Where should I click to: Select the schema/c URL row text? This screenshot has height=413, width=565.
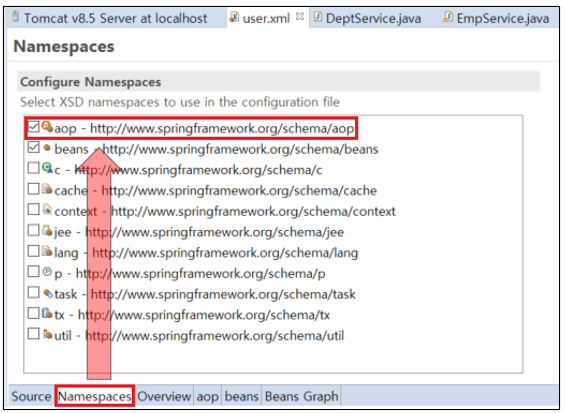[199, 170]
